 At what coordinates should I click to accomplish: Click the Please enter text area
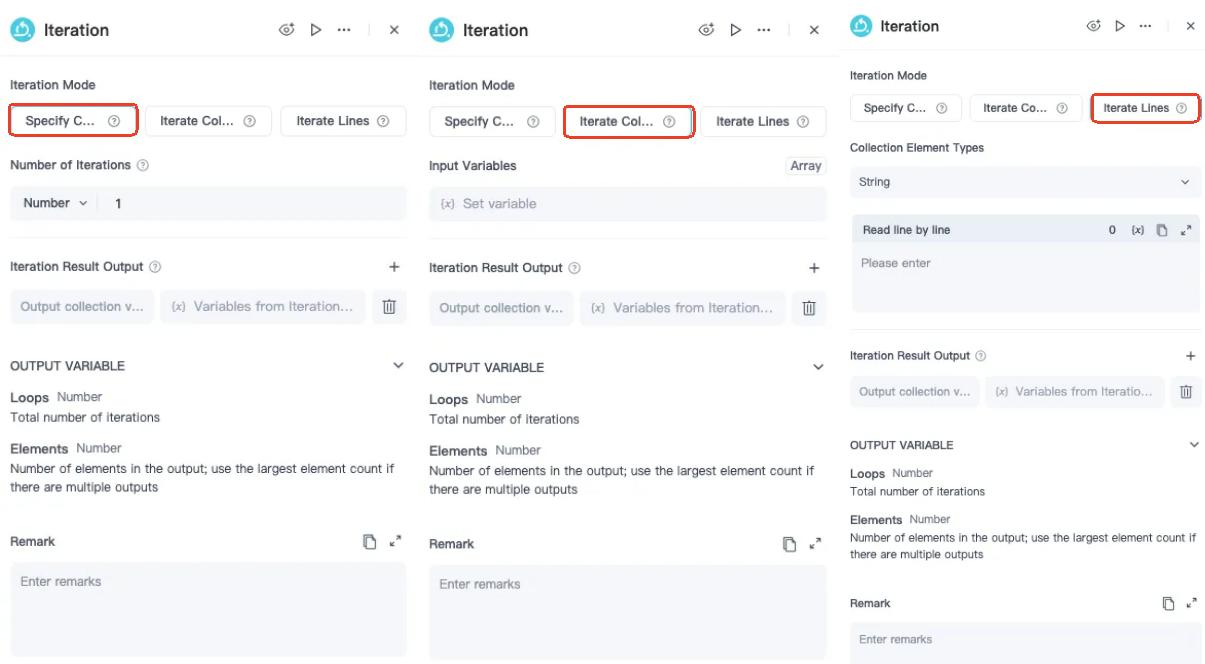coord(1025,278)
